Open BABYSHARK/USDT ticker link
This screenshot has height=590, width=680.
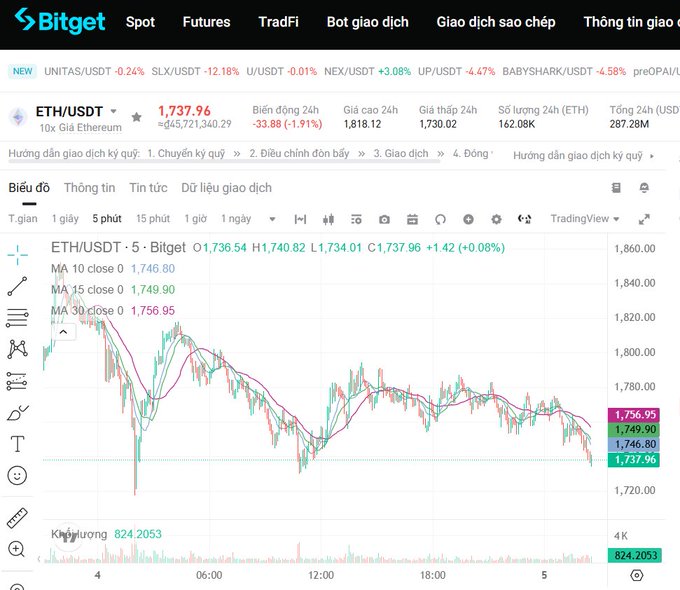[x=564, y=72]
